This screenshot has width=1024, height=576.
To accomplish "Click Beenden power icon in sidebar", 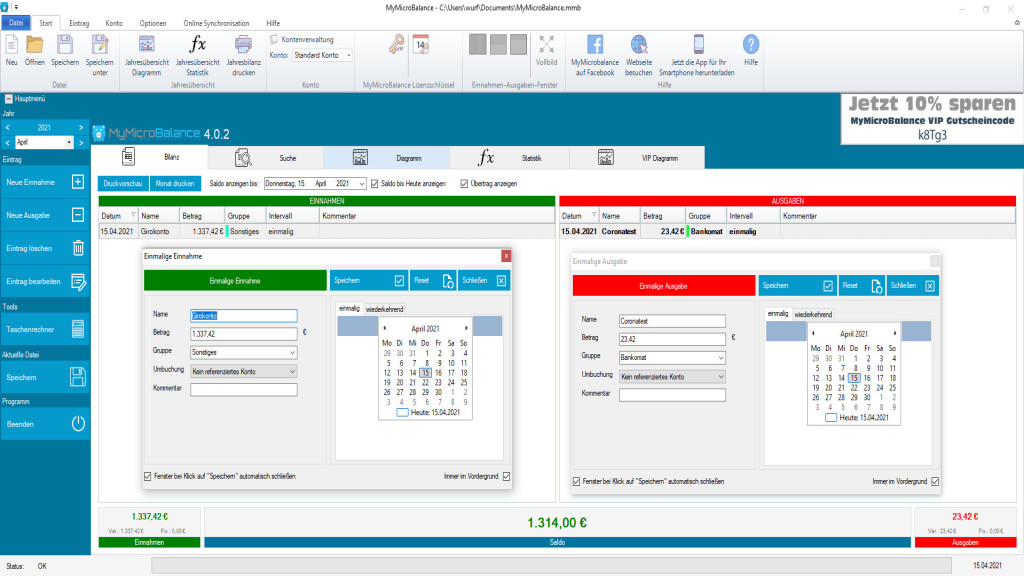I will 78,423.
